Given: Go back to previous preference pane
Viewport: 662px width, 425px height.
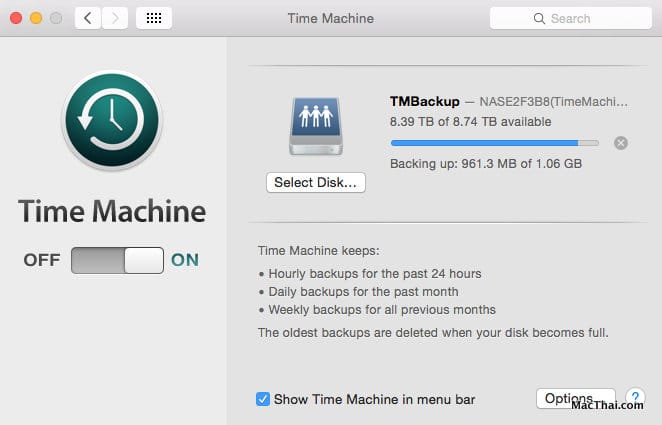Looking at the screenshot, I should coord(88,18).
